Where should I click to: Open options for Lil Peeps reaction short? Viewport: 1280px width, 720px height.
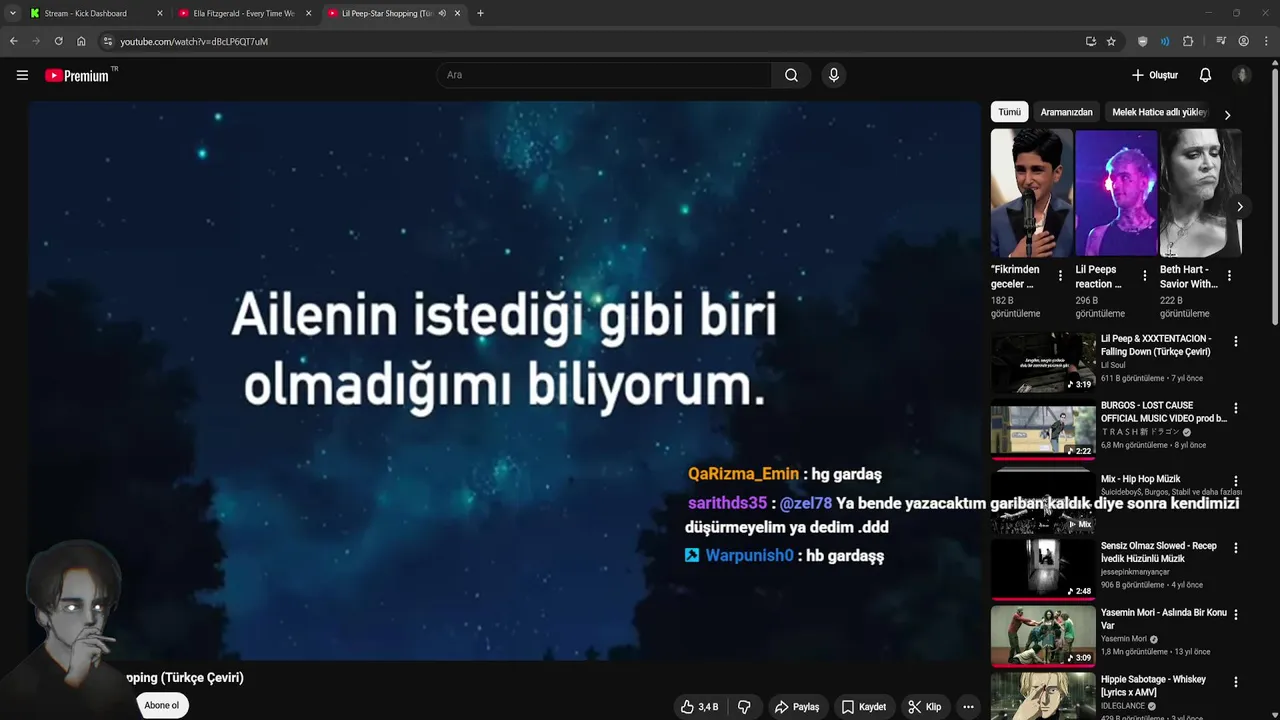pyautogui.click(x=1145, y=275)
